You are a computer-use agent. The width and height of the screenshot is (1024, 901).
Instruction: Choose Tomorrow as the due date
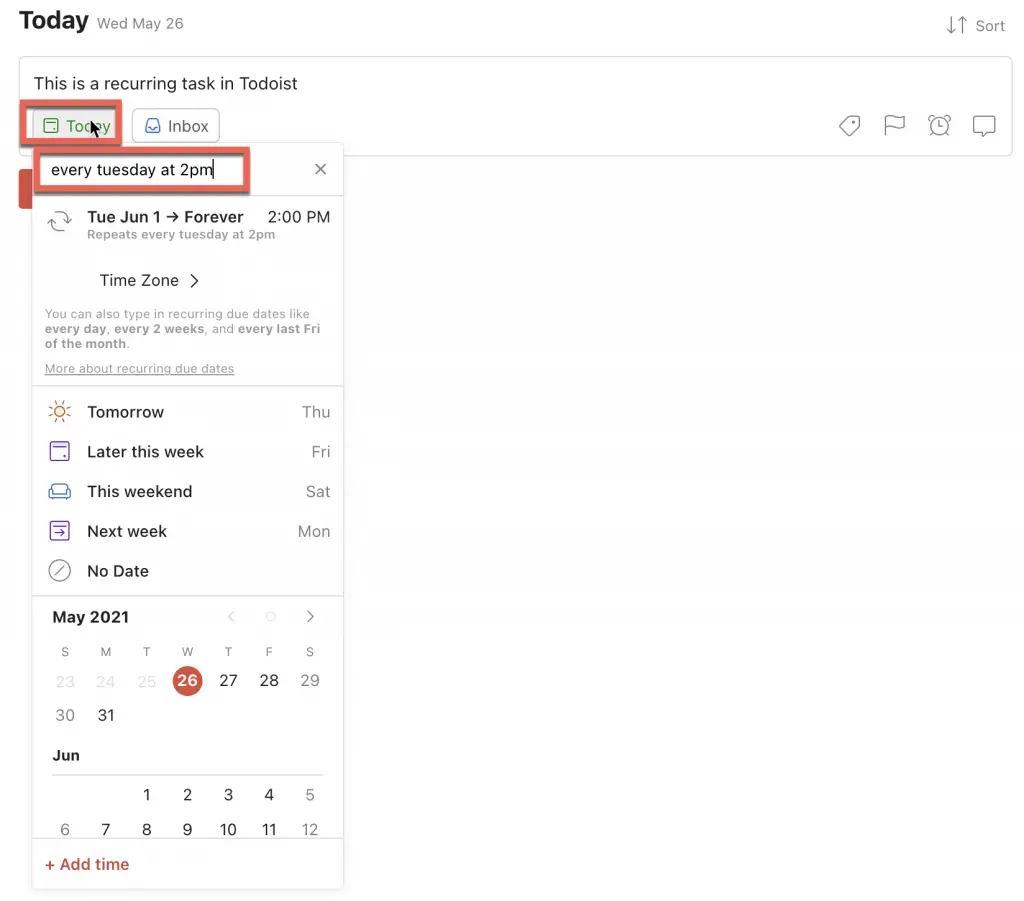(188, 412)
